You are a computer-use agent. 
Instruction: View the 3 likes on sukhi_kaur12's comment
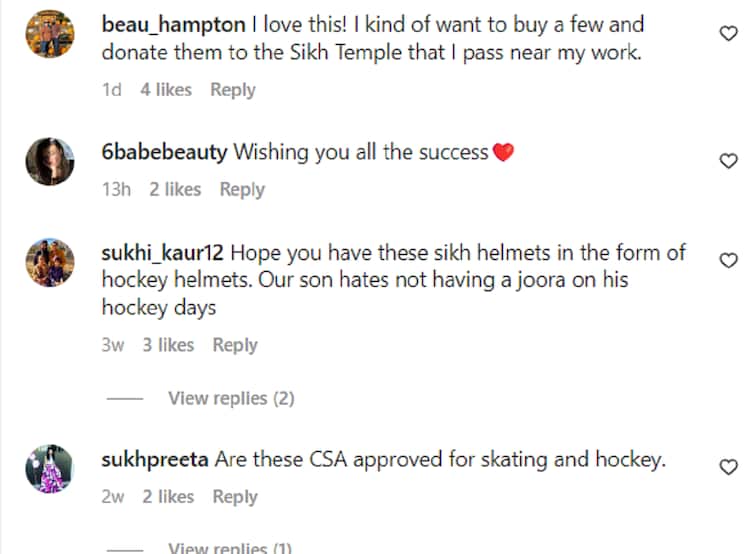168,345
